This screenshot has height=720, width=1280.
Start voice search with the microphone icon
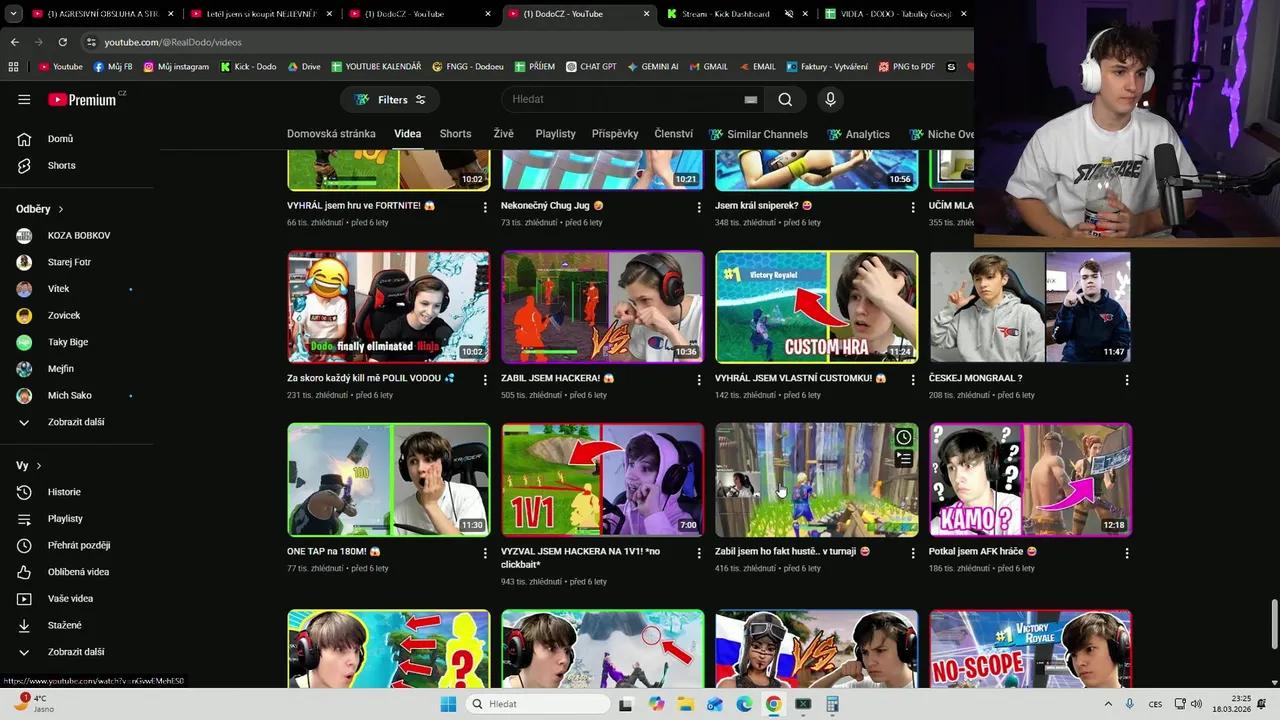830,99
